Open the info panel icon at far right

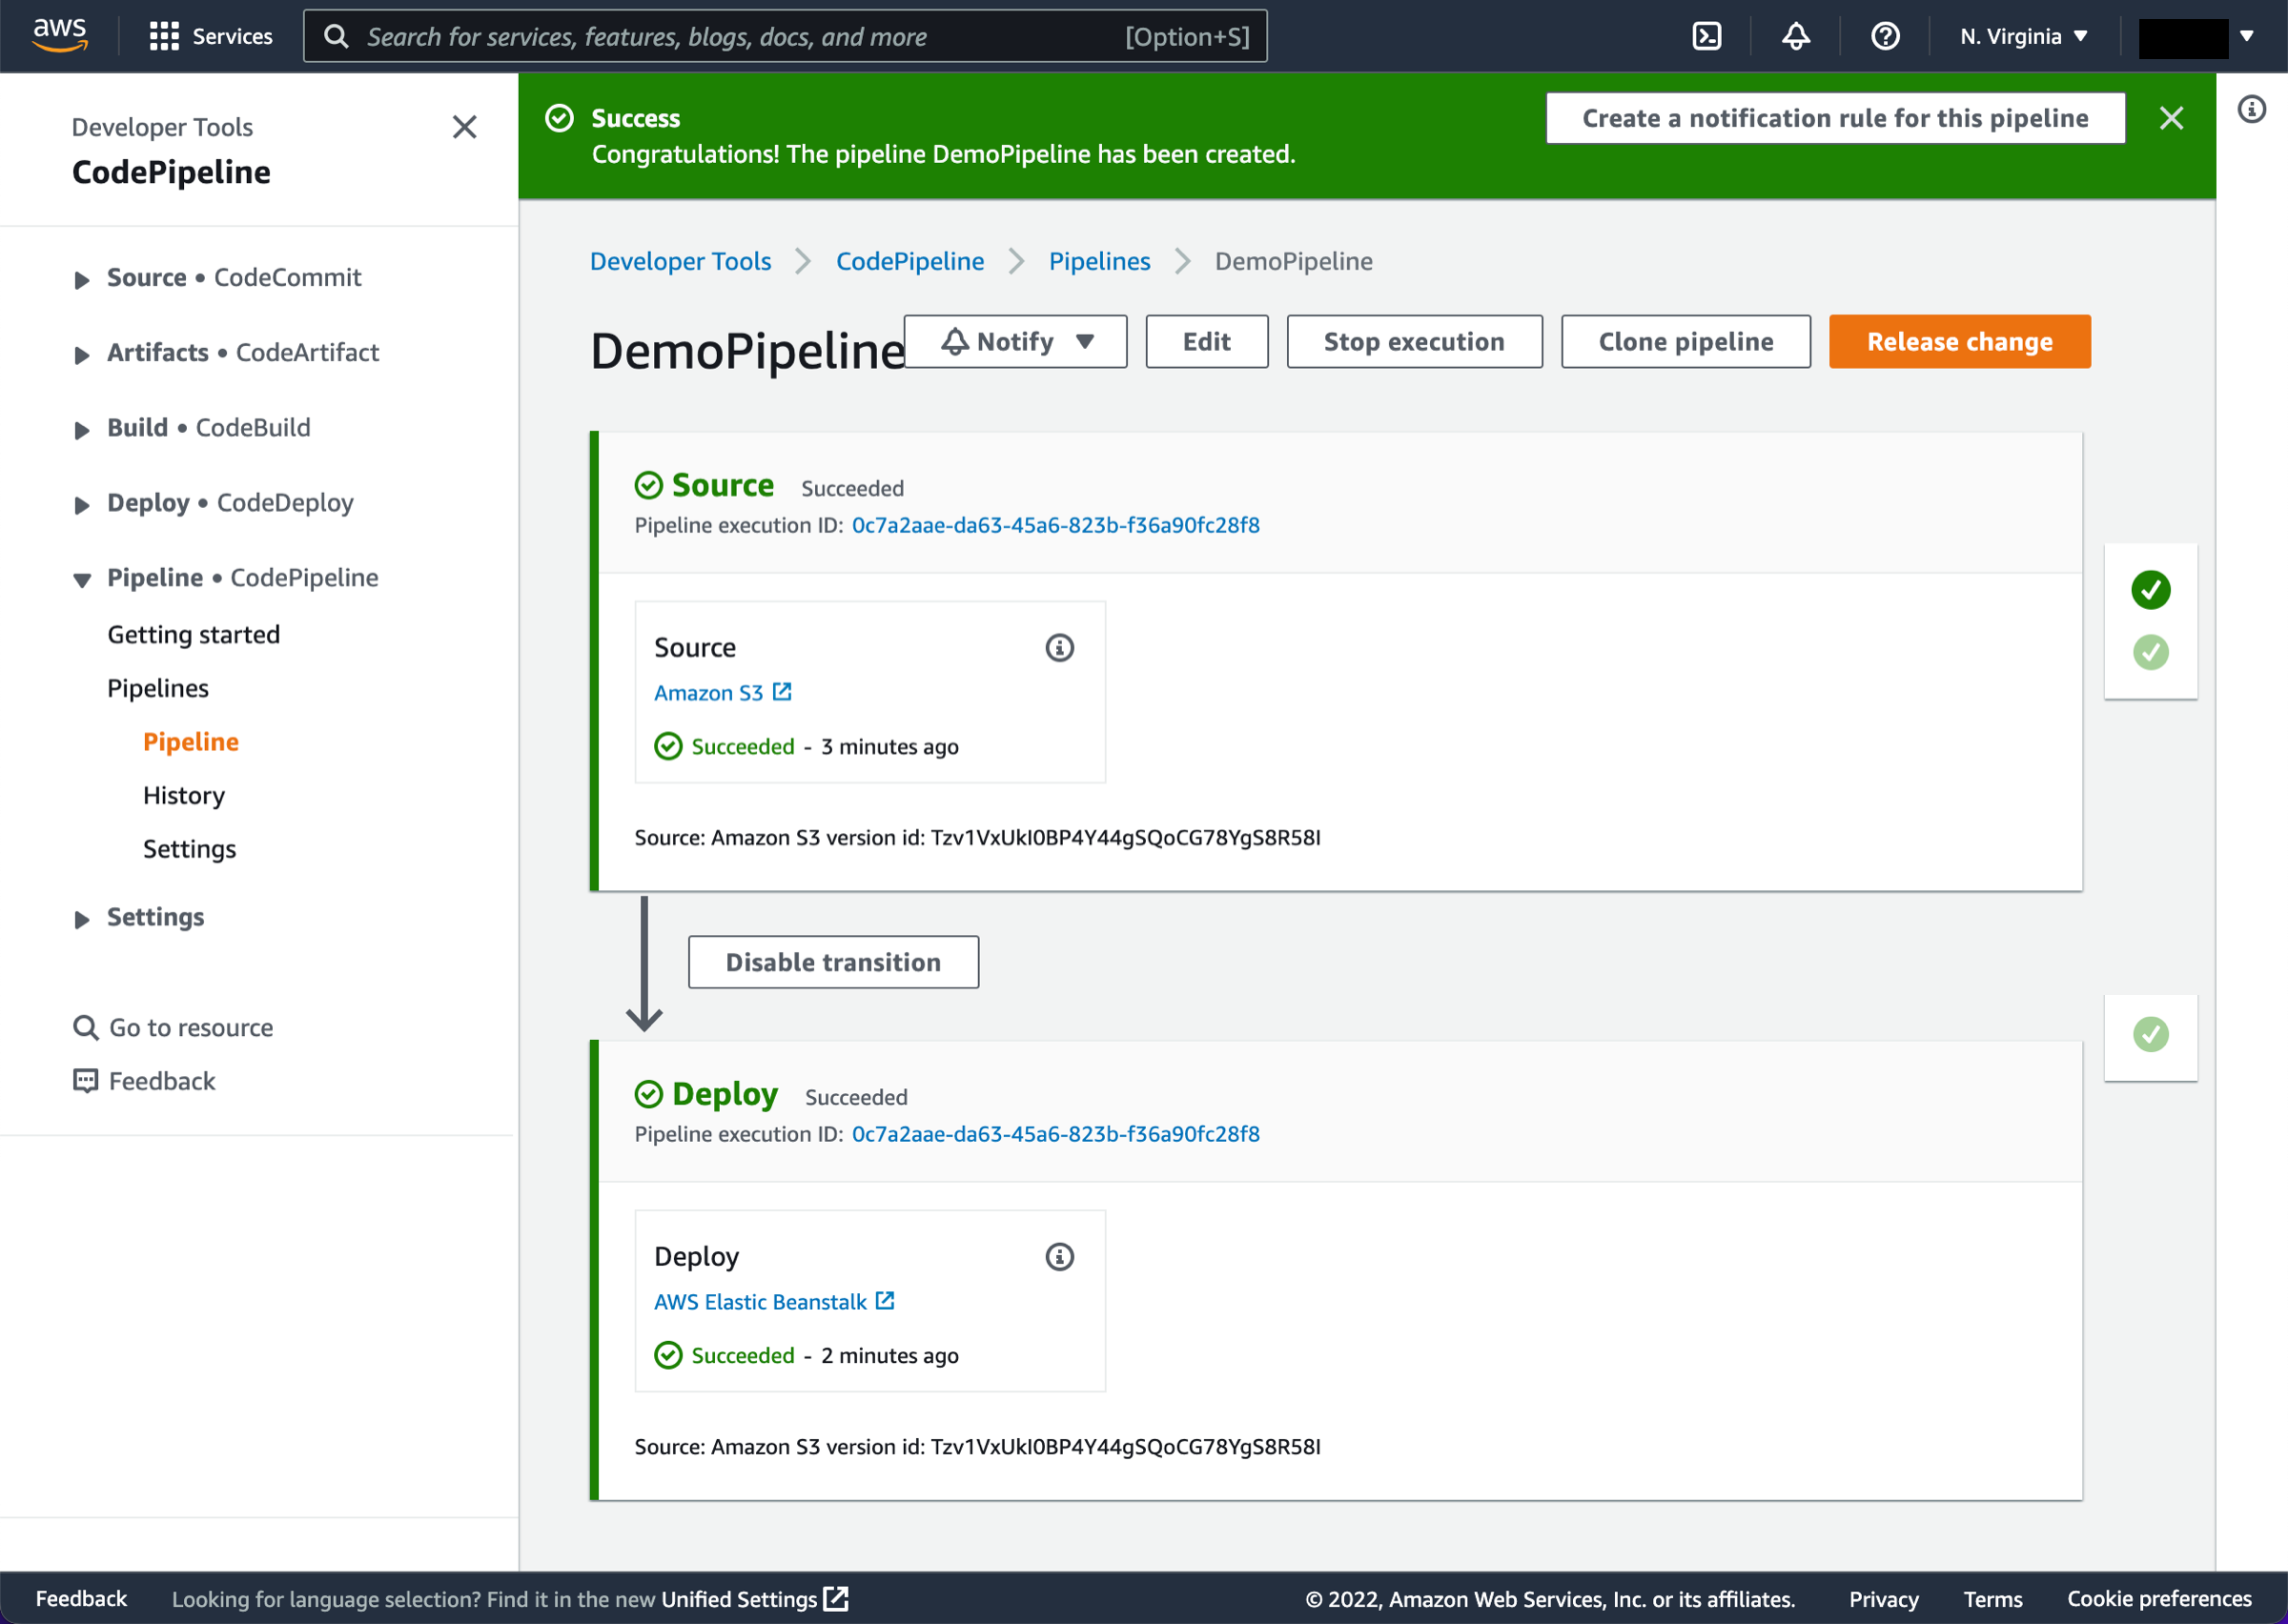[2251, 109]
